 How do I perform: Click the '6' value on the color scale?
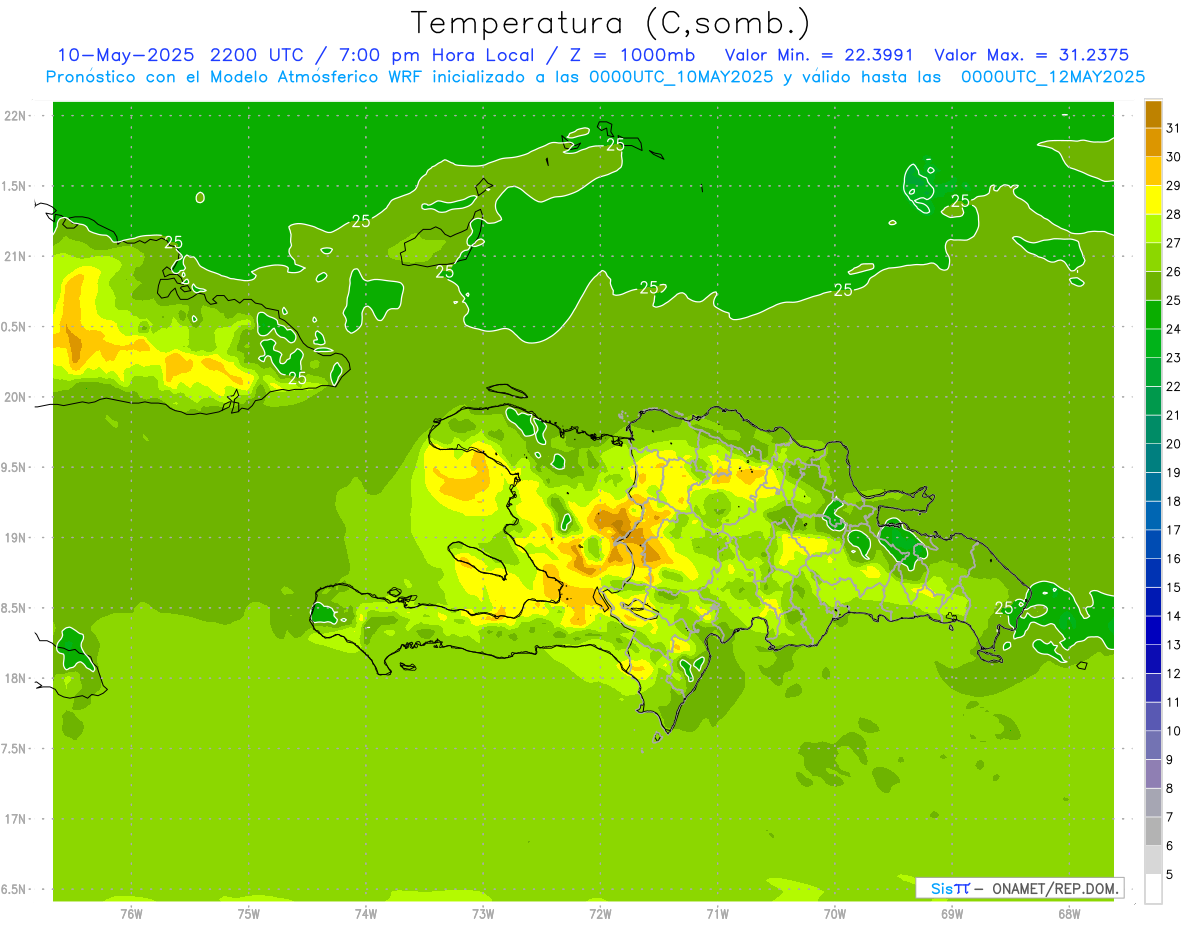(1170, 846)
